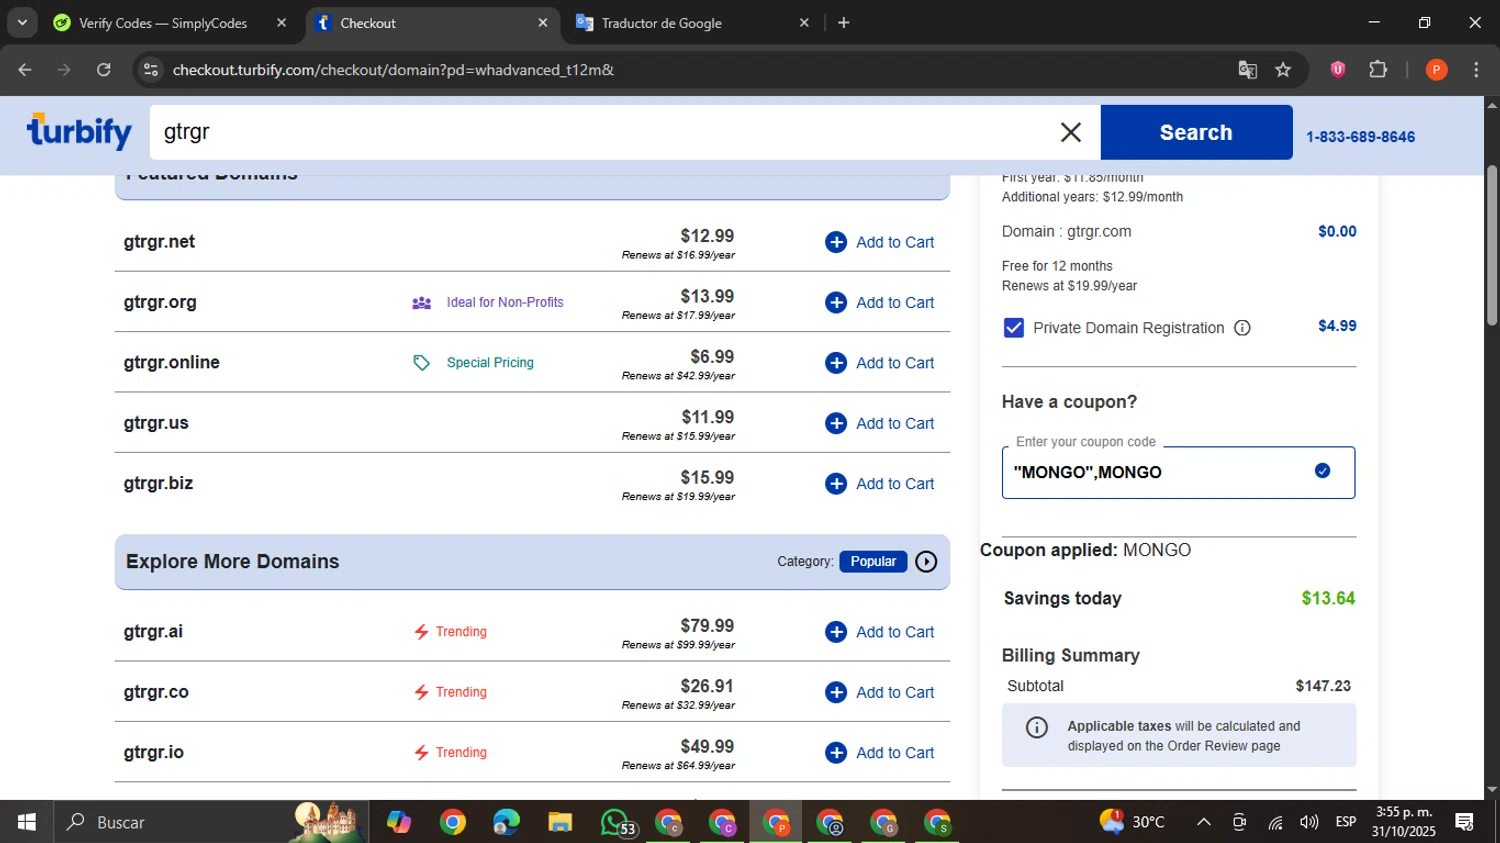
Task: Click the blue Search button
Action: 1196,132
